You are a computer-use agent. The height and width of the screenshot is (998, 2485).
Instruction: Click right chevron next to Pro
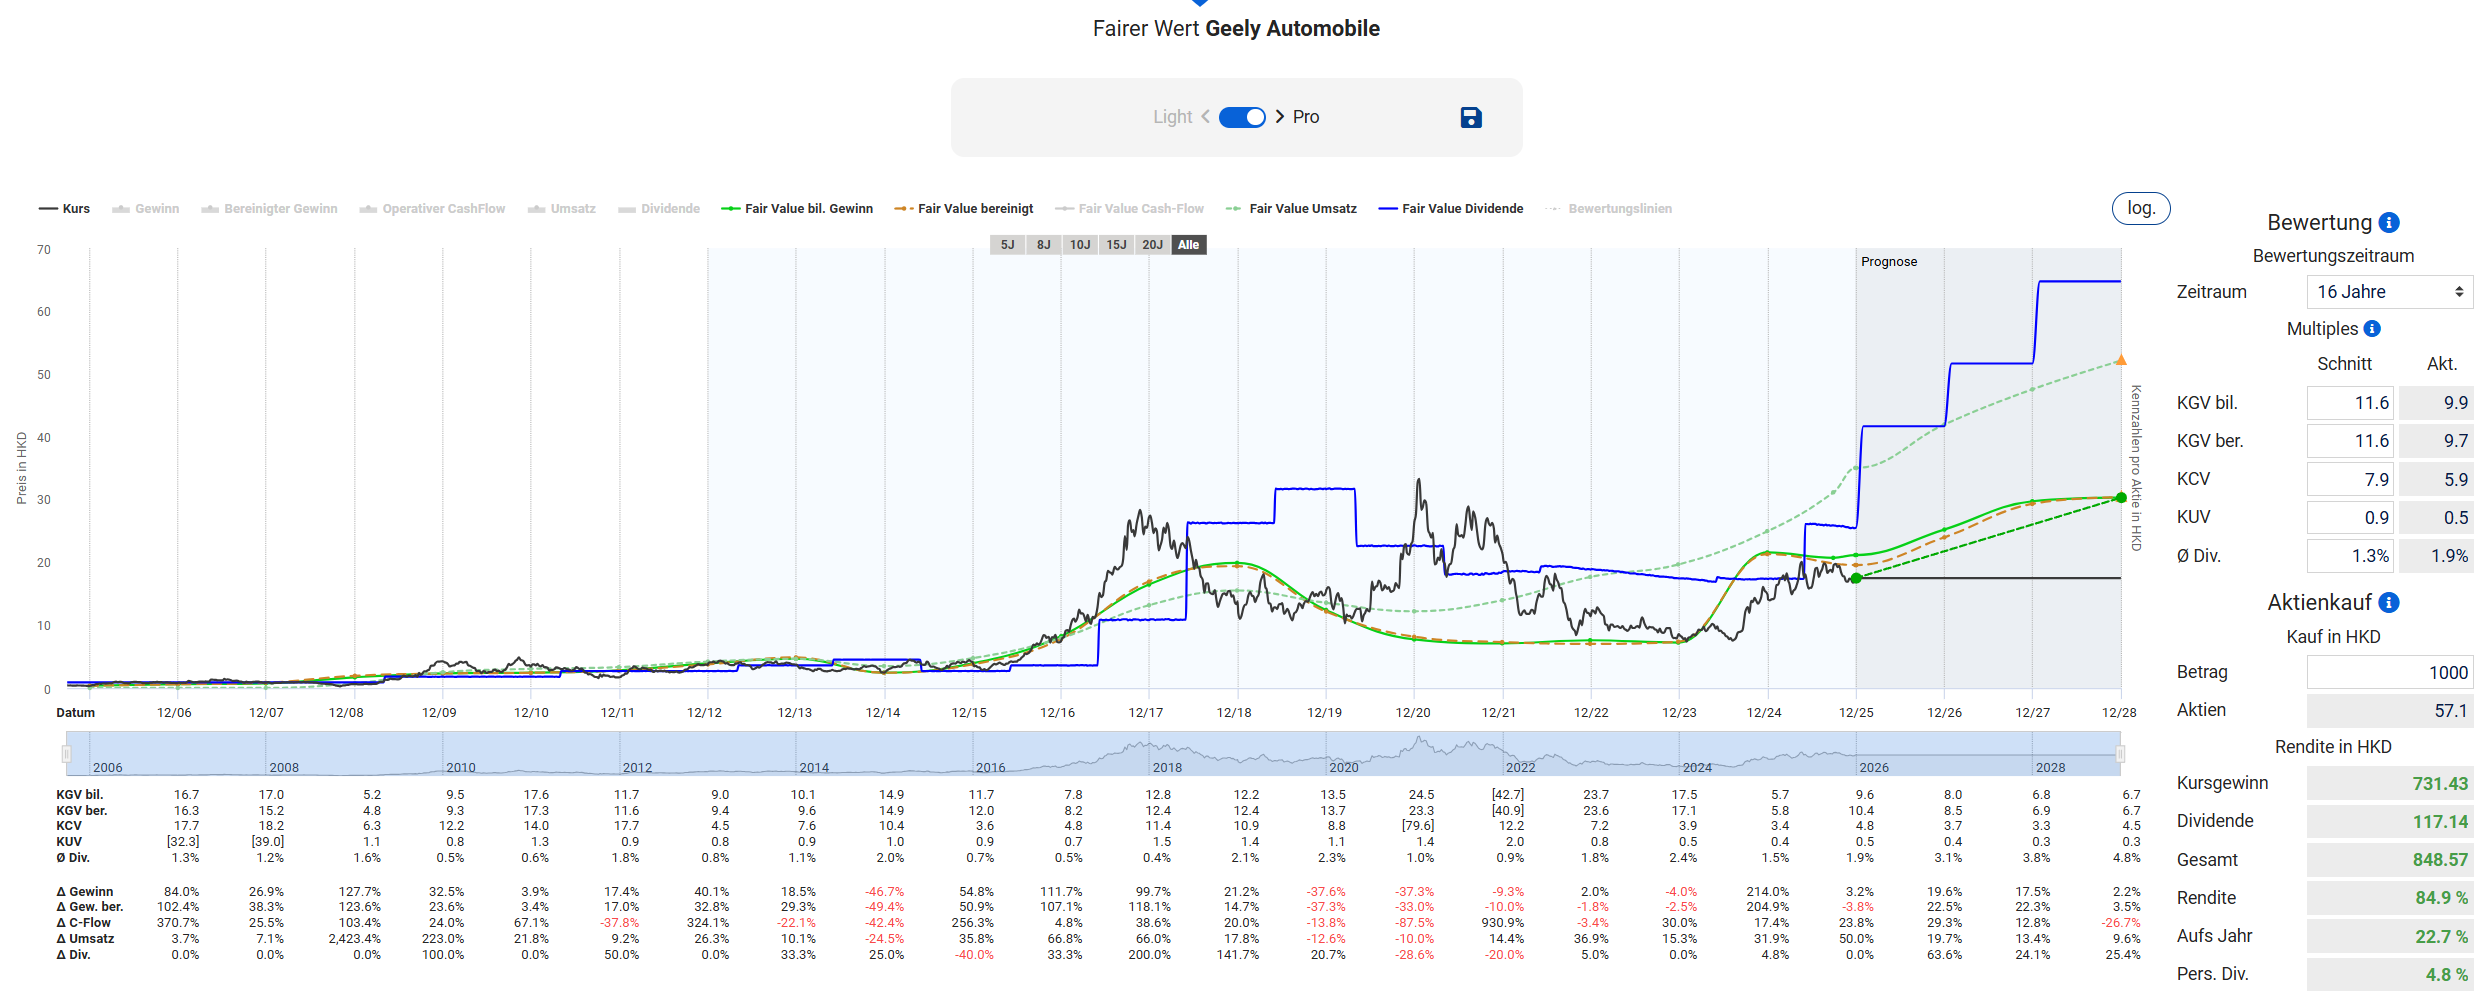tap(1280, 117)
